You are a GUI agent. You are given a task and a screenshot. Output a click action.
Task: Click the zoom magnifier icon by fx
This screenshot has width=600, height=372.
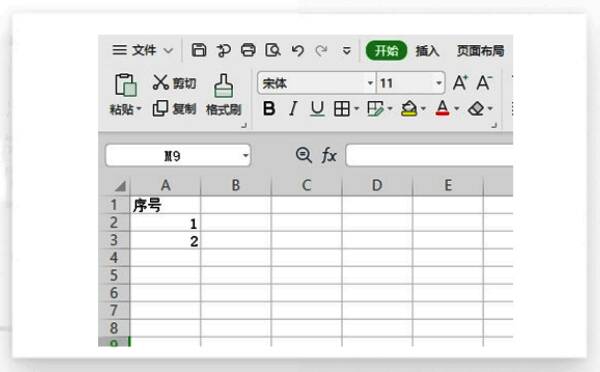304,155
